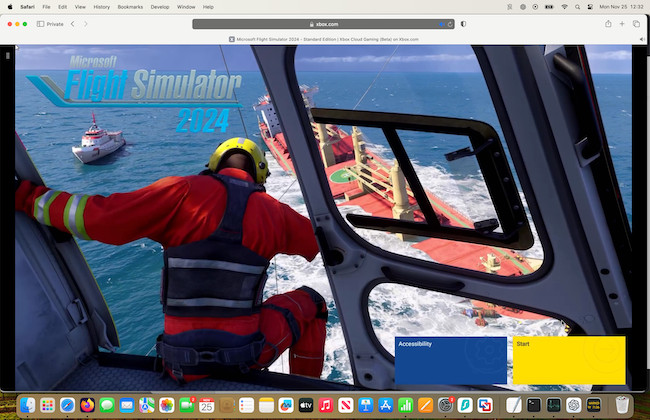Image resolution: width=650 pixels, height=420 pixels.
Task: Select the Flight Simulator 2024 tab title
Action: click(325, 39)
